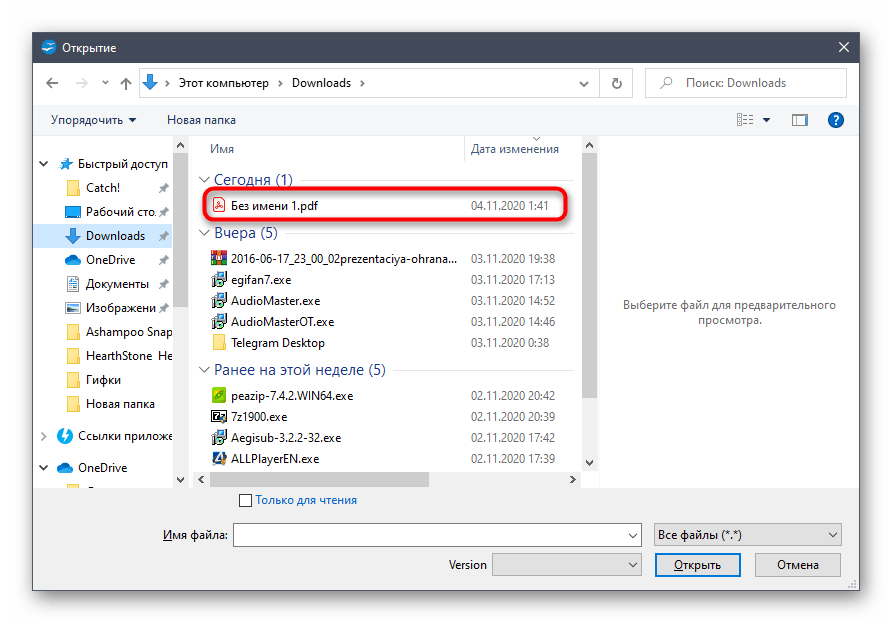Image resolution: width=892 pixels, height=623 pixels.
Task: Open 'Гифки' folder in sidebar
Action: tap(103, 379)
